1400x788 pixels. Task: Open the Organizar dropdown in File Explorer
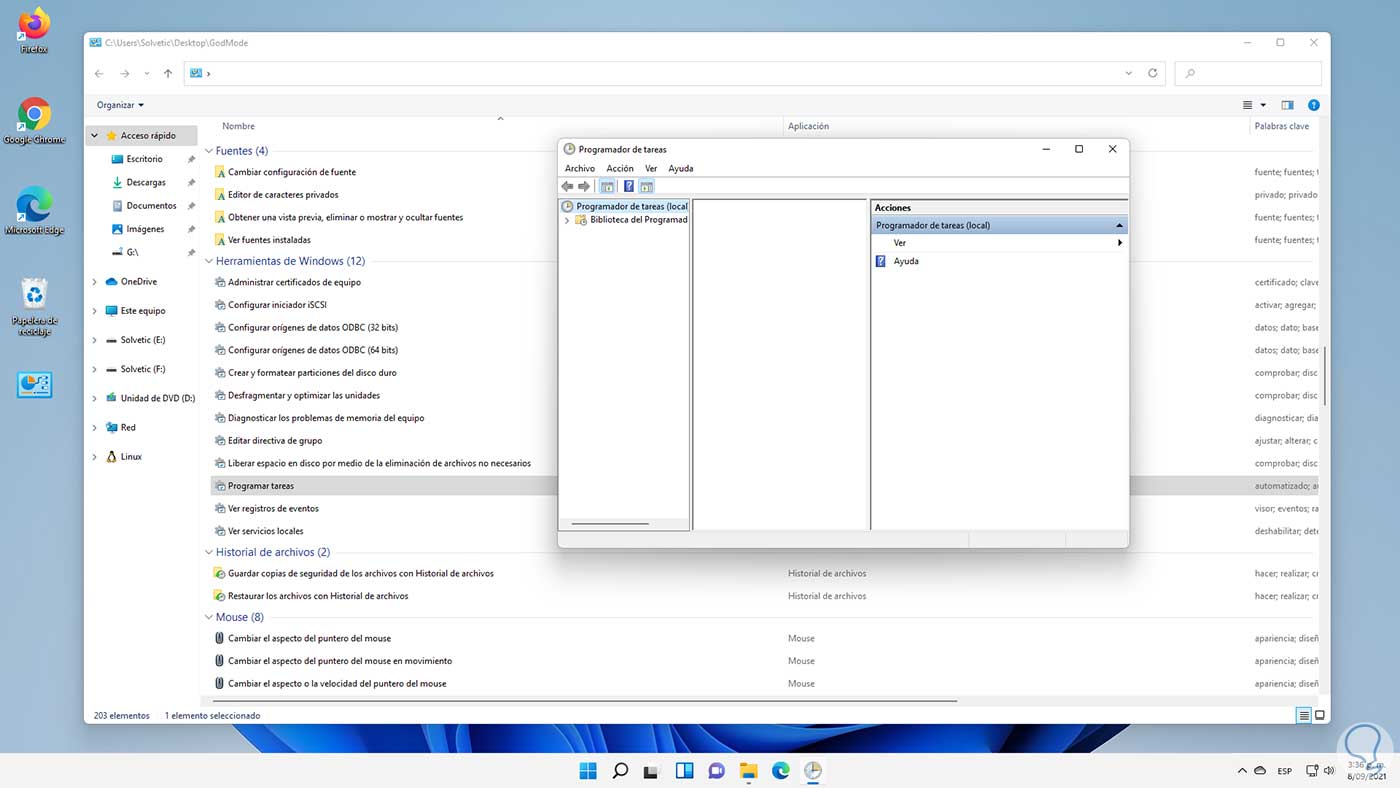coord(120,105)
